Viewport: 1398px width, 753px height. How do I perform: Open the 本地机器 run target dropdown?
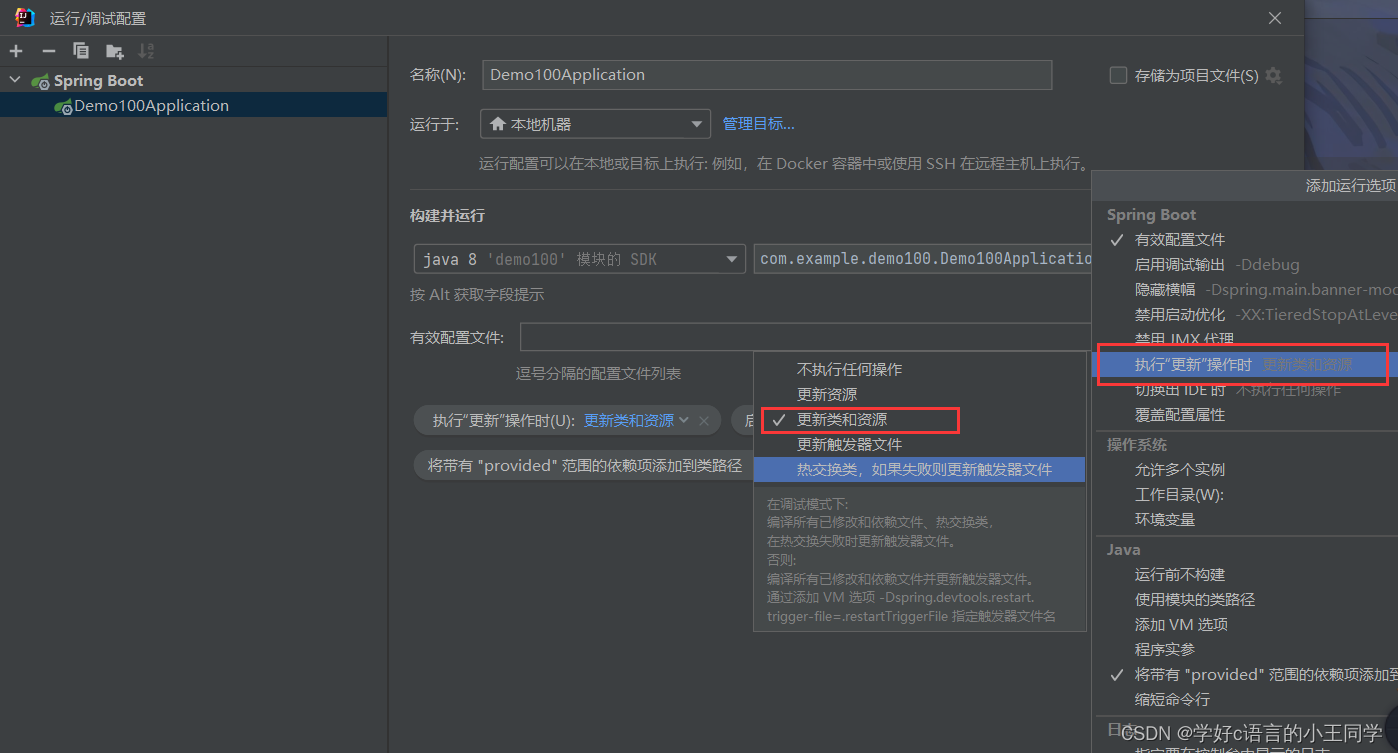tap(595, 124)
